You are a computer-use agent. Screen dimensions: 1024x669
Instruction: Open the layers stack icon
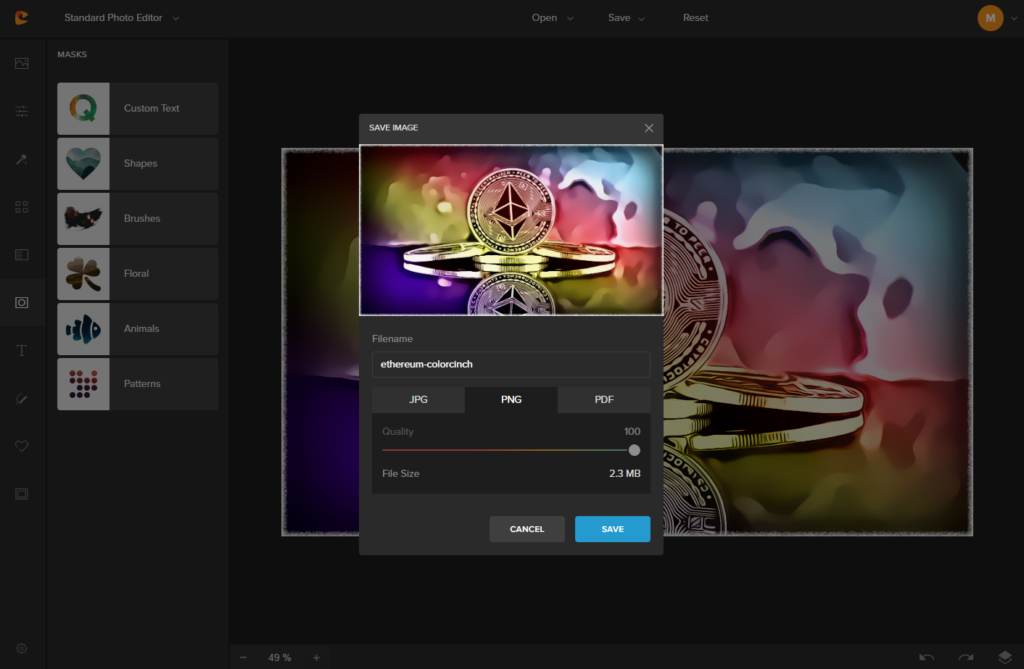(1005, 657)
